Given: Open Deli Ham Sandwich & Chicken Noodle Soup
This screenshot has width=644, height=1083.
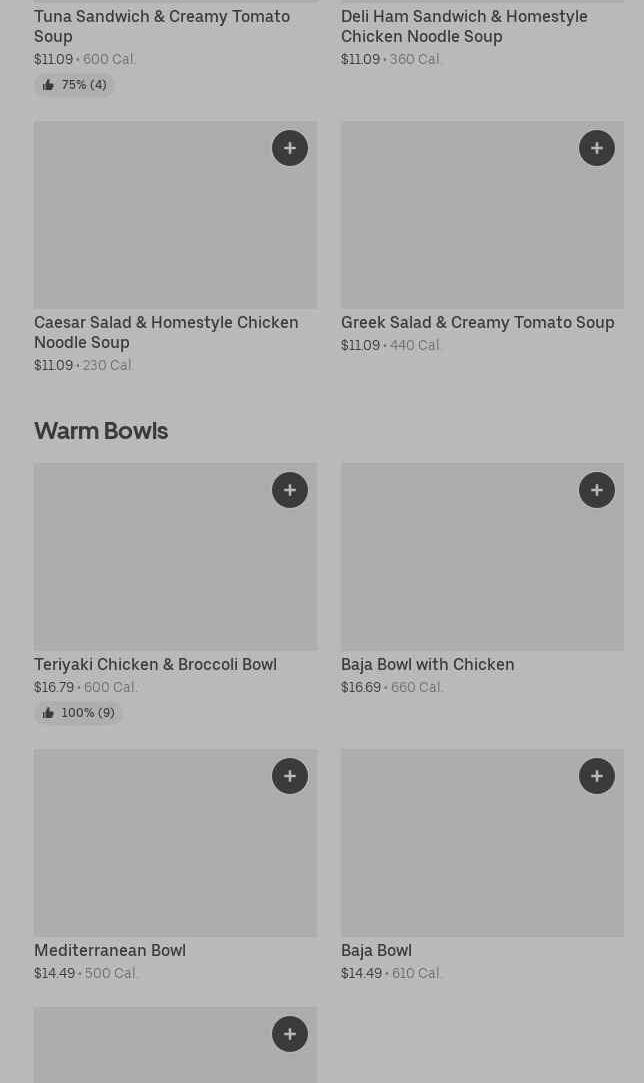Looking at the screenshot, I should tap(464, 26).
